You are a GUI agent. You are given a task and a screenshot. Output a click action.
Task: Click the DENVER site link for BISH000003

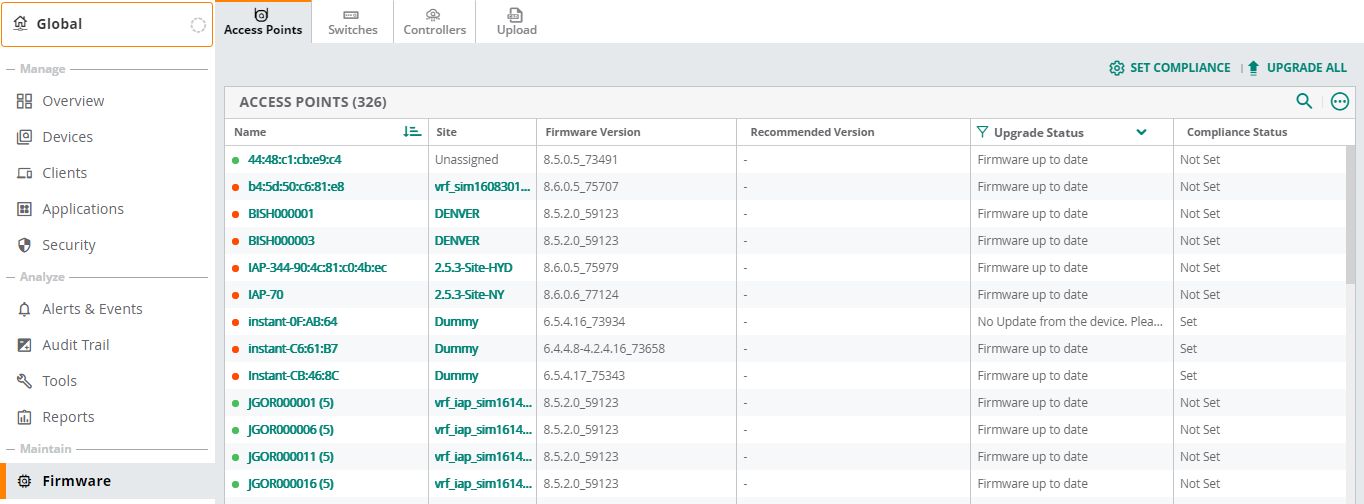(x=457, y=241)
